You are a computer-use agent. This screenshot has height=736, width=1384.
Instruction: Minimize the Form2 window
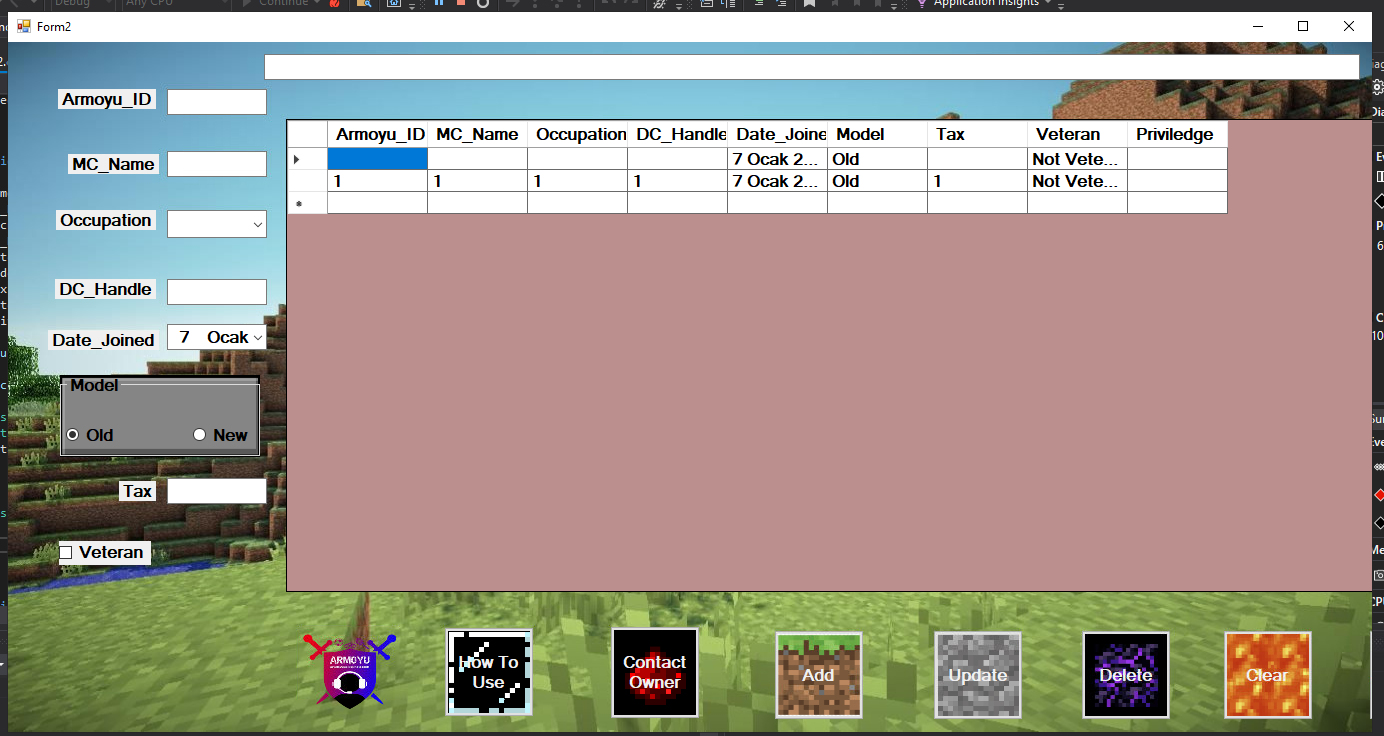click(x=1257, y=26)
